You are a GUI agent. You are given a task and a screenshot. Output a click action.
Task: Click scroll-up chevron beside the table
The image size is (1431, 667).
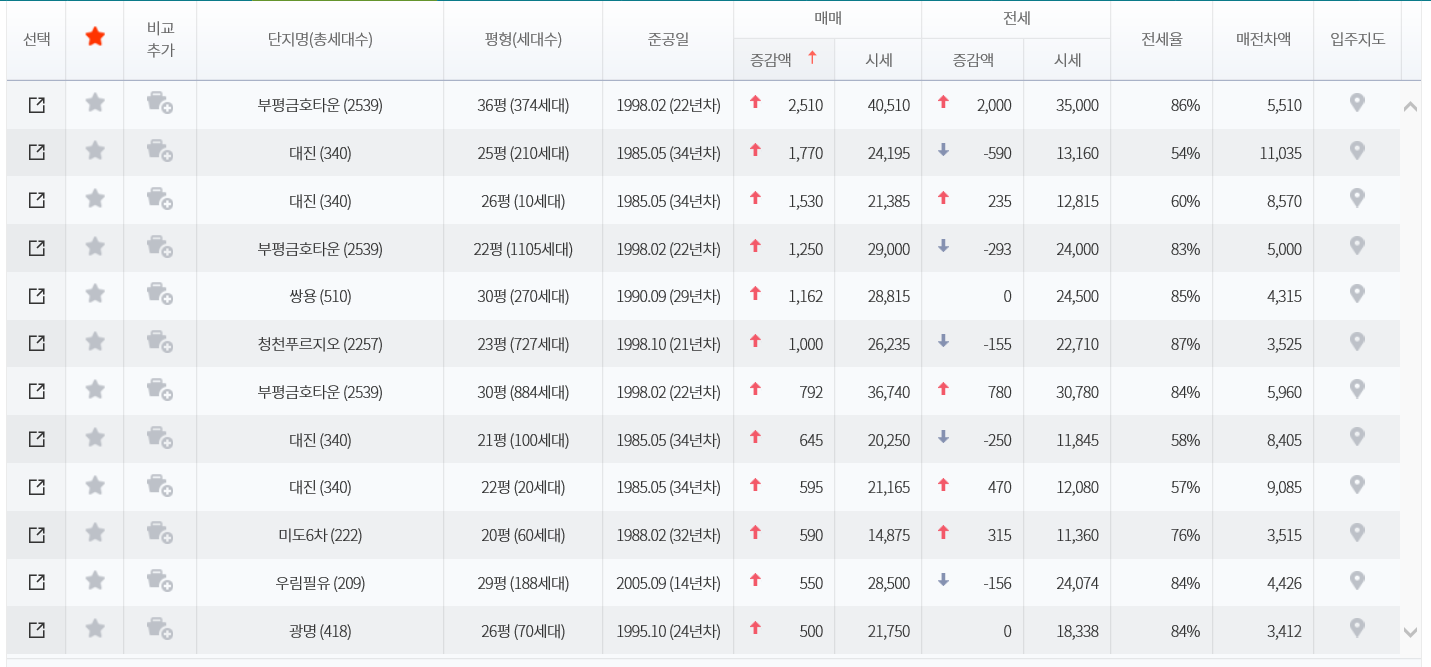coord(1411,106)
